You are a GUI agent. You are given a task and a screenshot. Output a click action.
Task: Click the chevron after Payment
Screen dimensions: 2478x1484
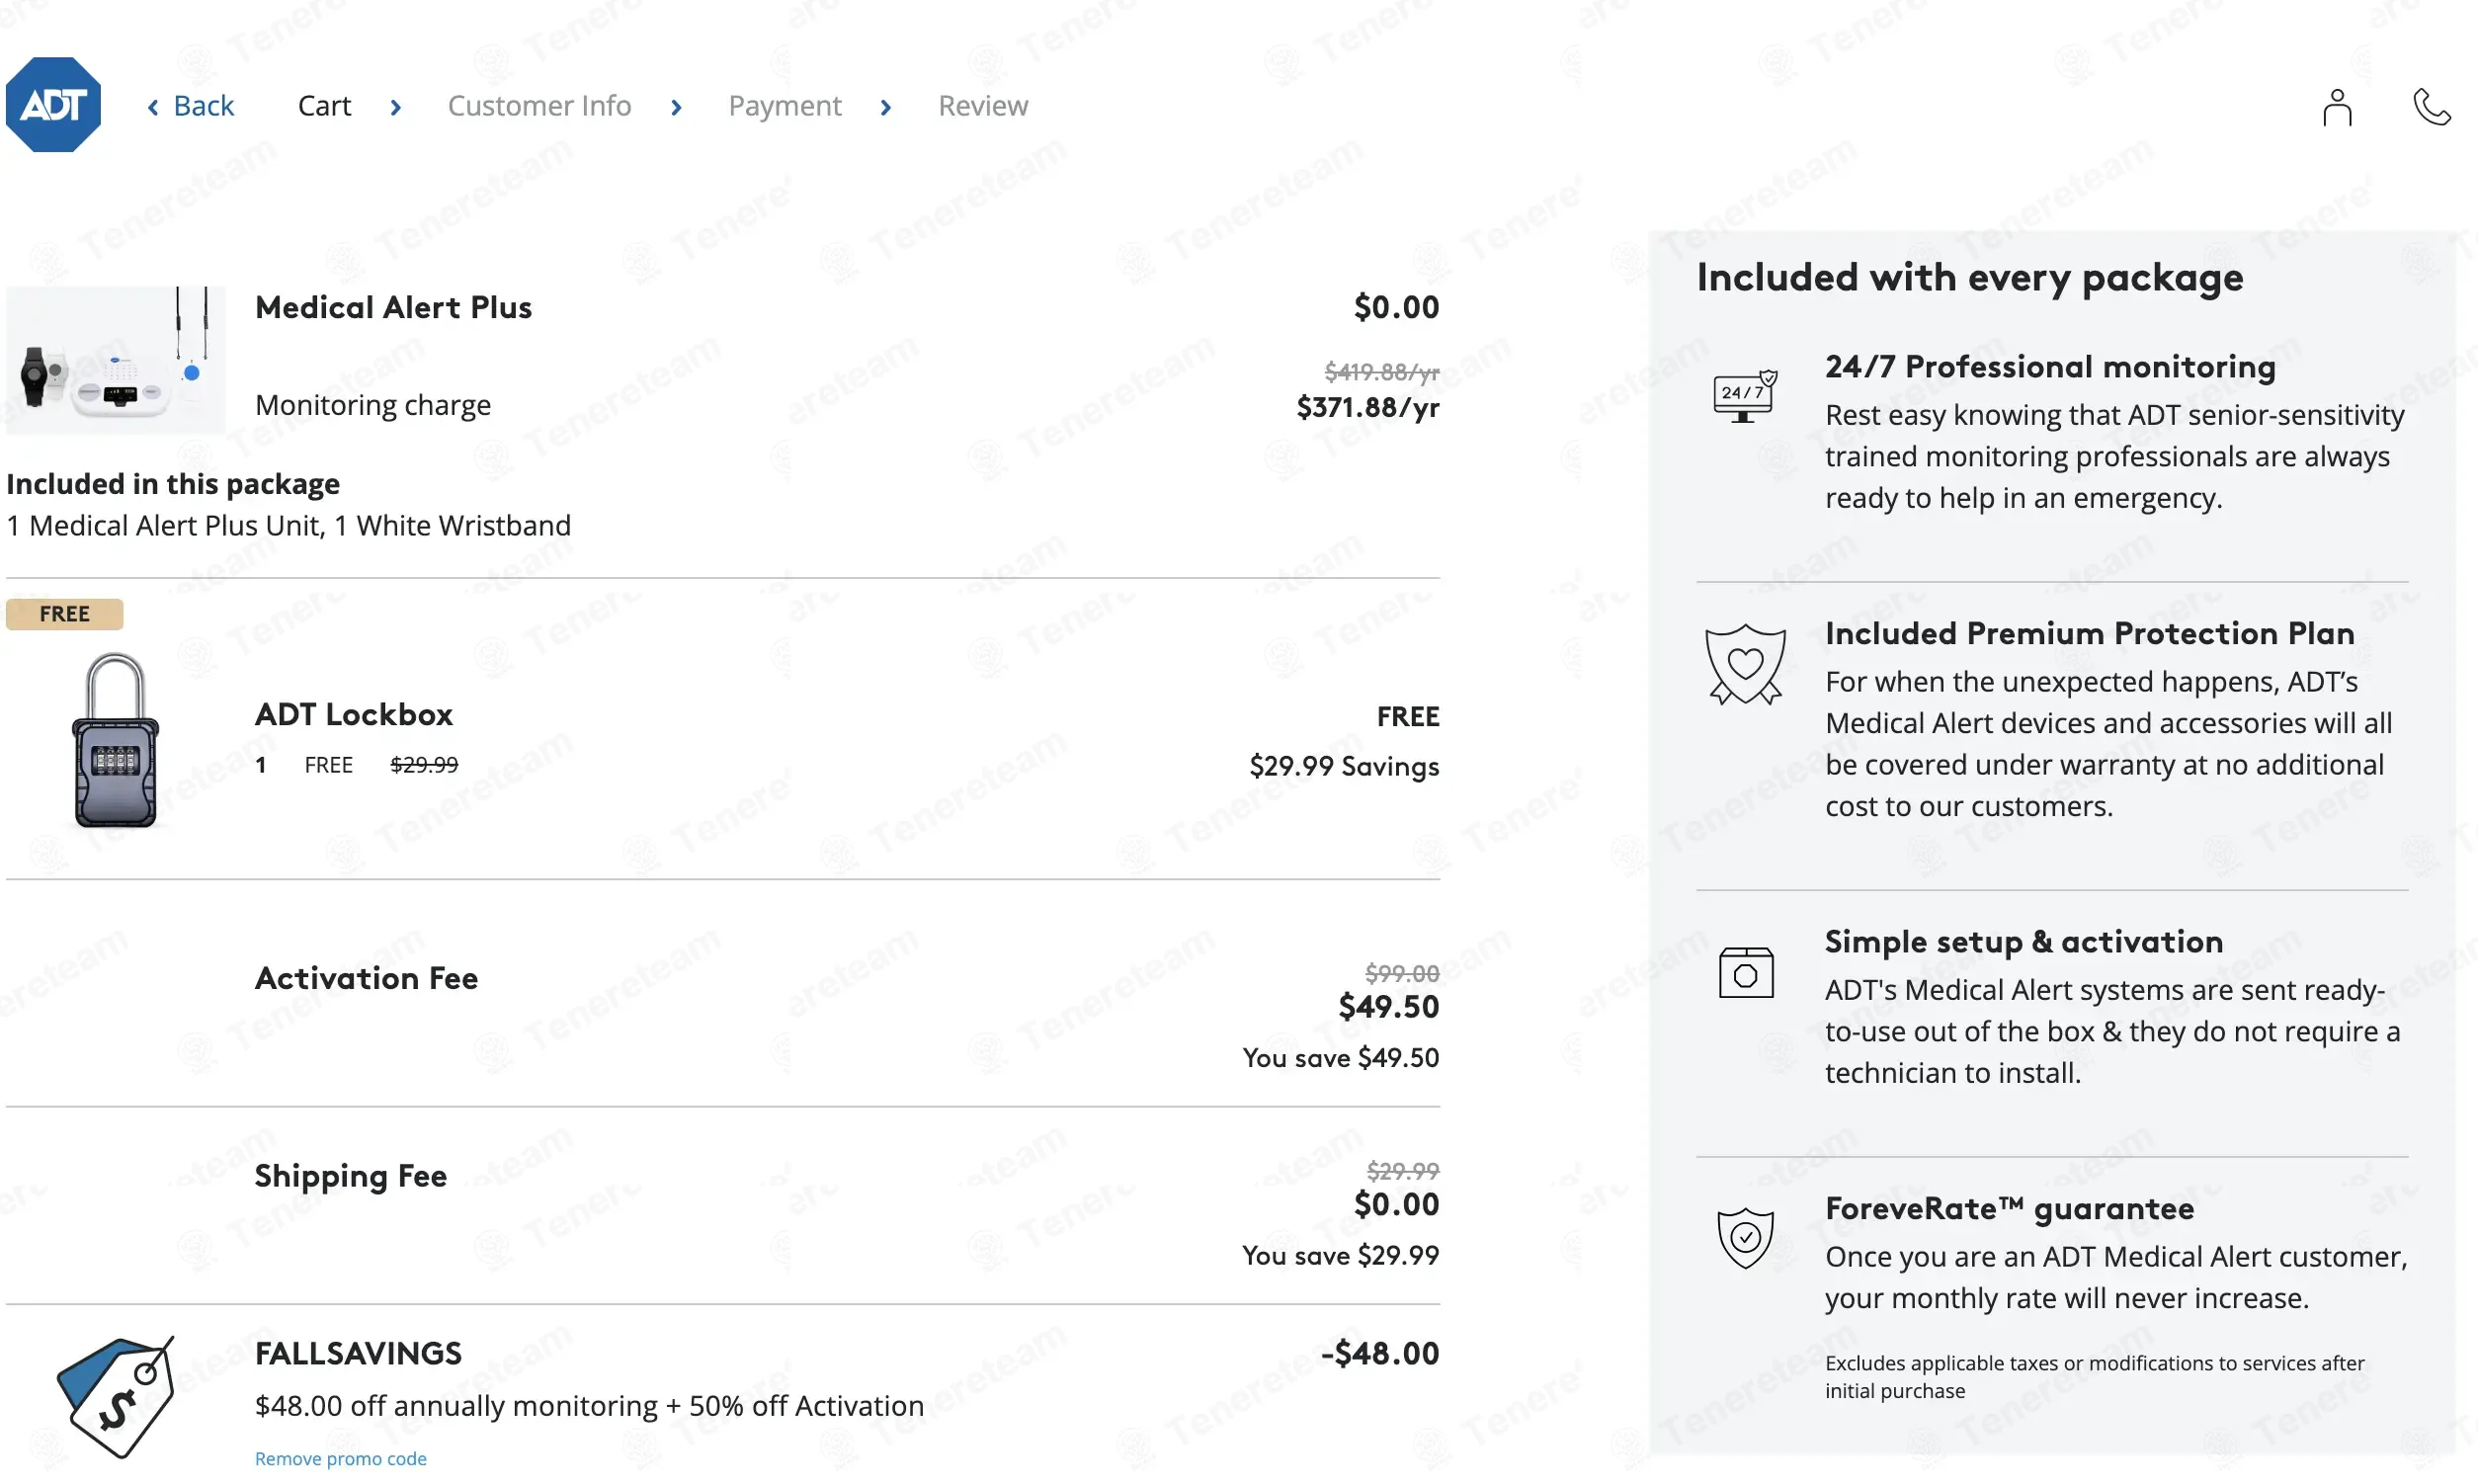click(x=885, y=107)
